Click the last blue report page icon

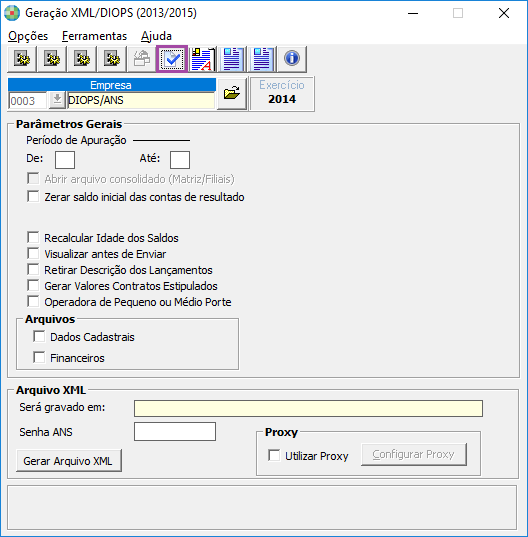coord(262,59)
